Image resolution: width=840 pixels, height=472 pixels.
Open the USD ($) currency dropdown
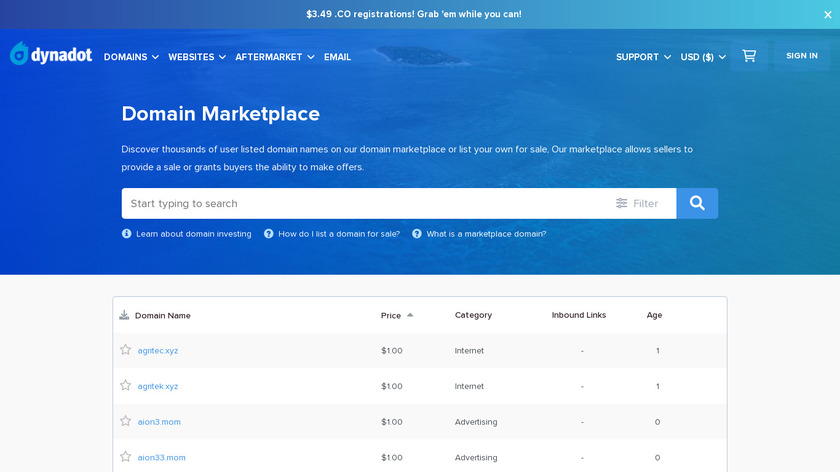pyautogui.click(x=703, y=57)
